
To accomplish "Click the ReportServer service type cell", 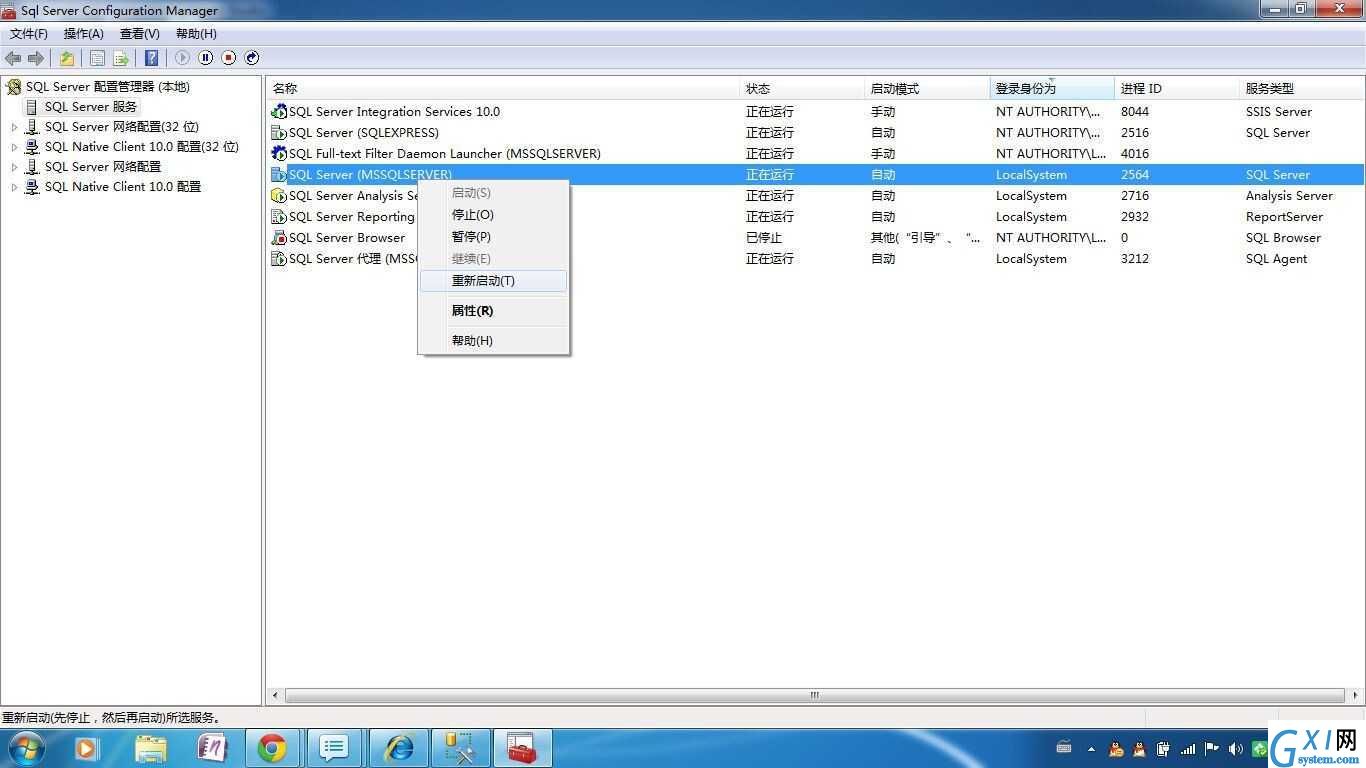I will (1284, 217).
